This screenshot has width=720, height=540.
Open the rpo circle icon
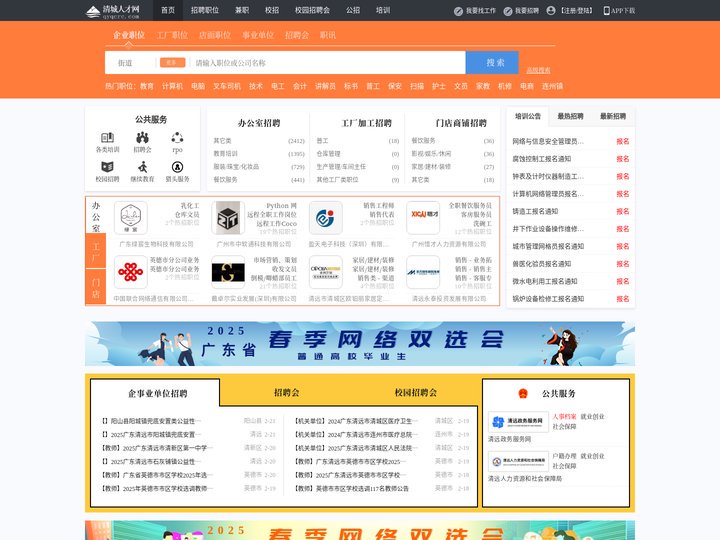click(177, 137)
